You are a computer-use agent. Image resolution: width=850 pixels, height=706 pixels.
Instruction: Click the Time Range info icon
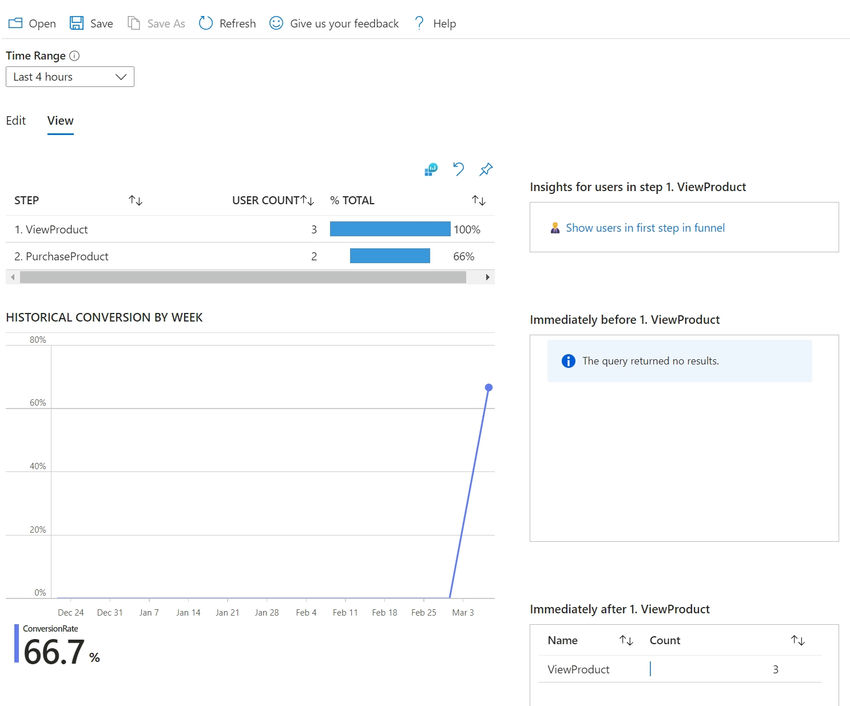pos(75,56)
